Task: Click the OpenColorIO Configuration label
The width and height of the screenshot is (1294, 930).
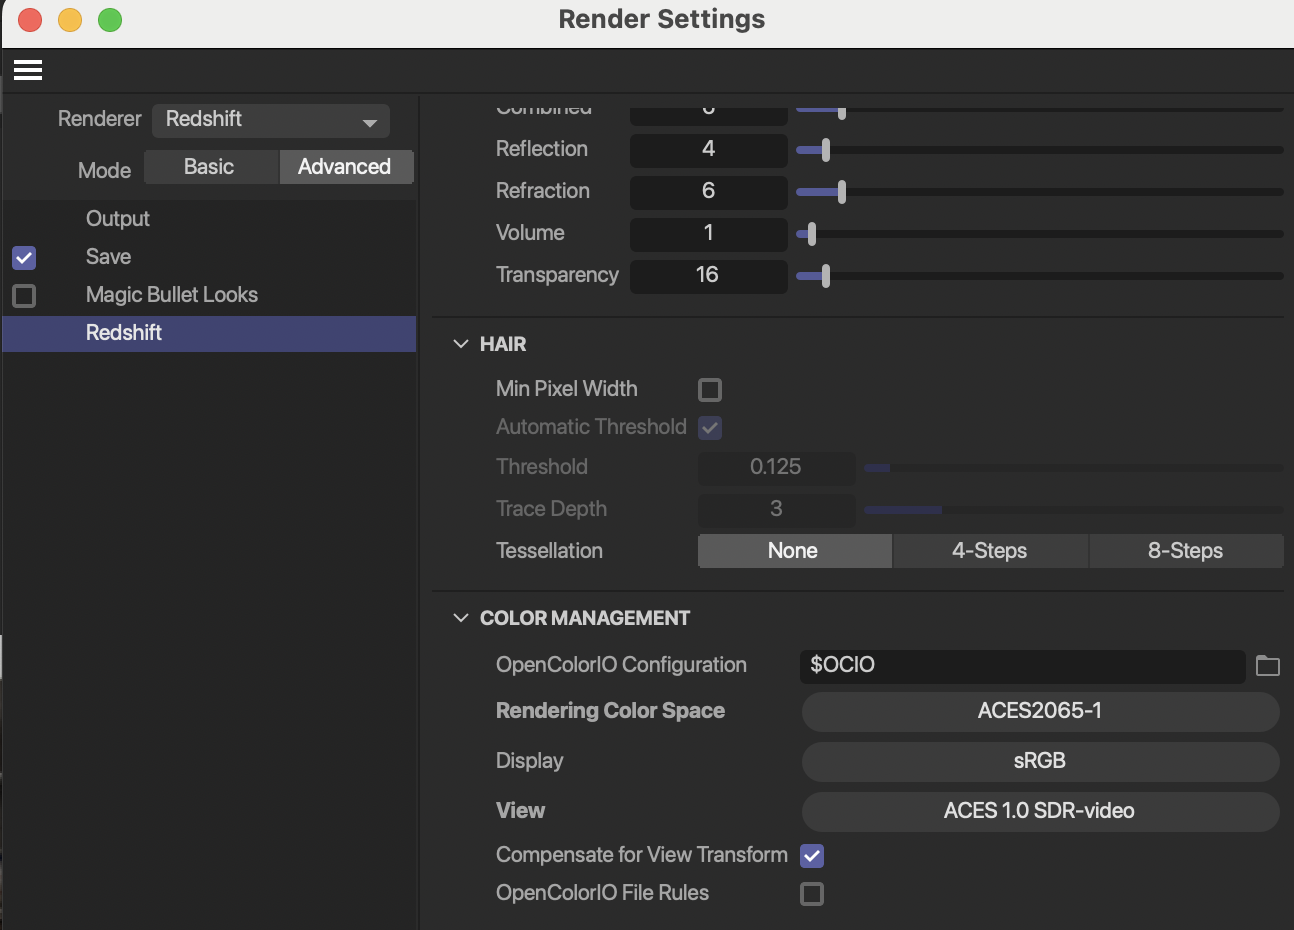Action: pyautogui.click(x=621, y=665)
